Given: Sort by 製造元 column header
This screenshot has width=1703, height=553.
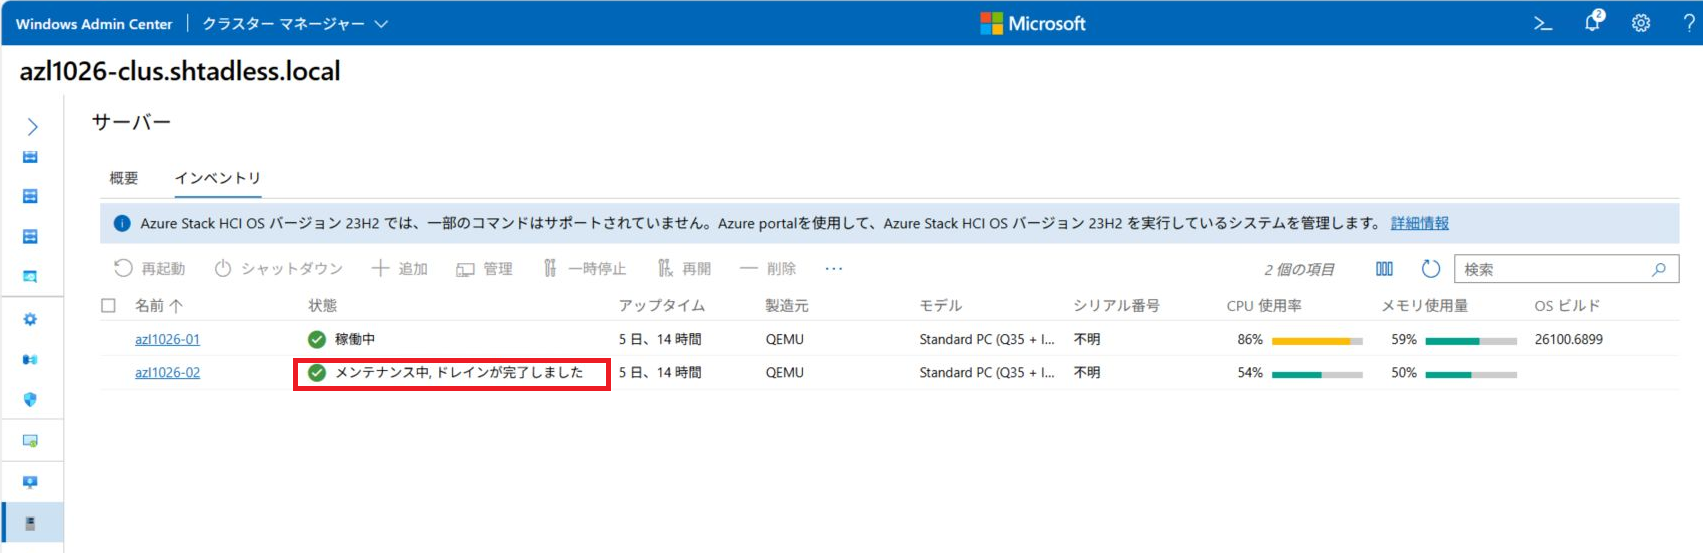Looking at the screenshot, I should click(787, 306).
